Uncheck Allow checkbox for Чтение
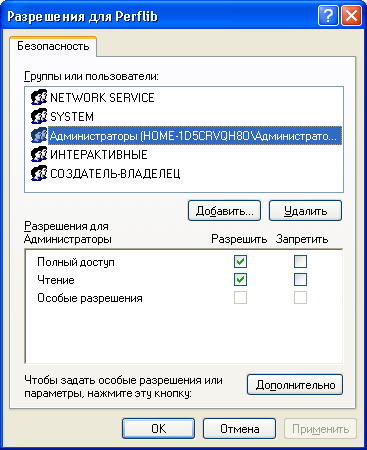 240,279
